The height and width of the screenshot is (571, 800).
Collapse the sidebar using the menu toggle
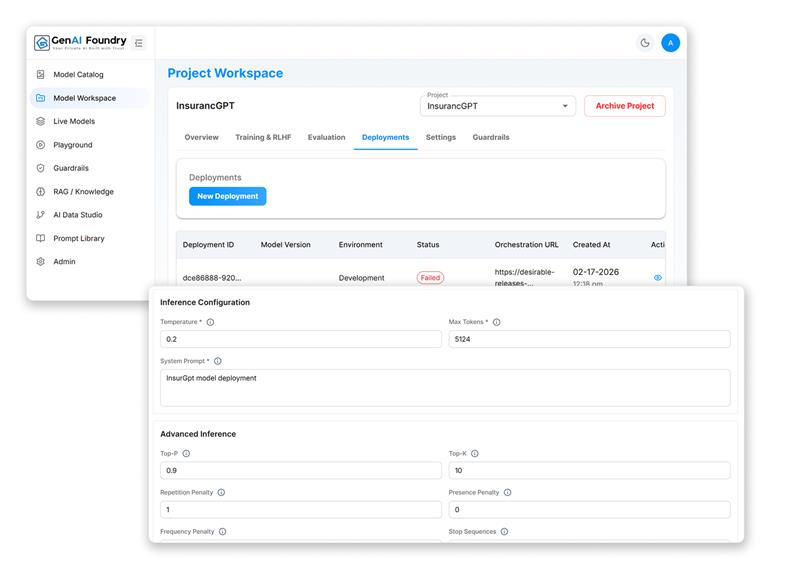pyautogui.click(x=139, y=43)
